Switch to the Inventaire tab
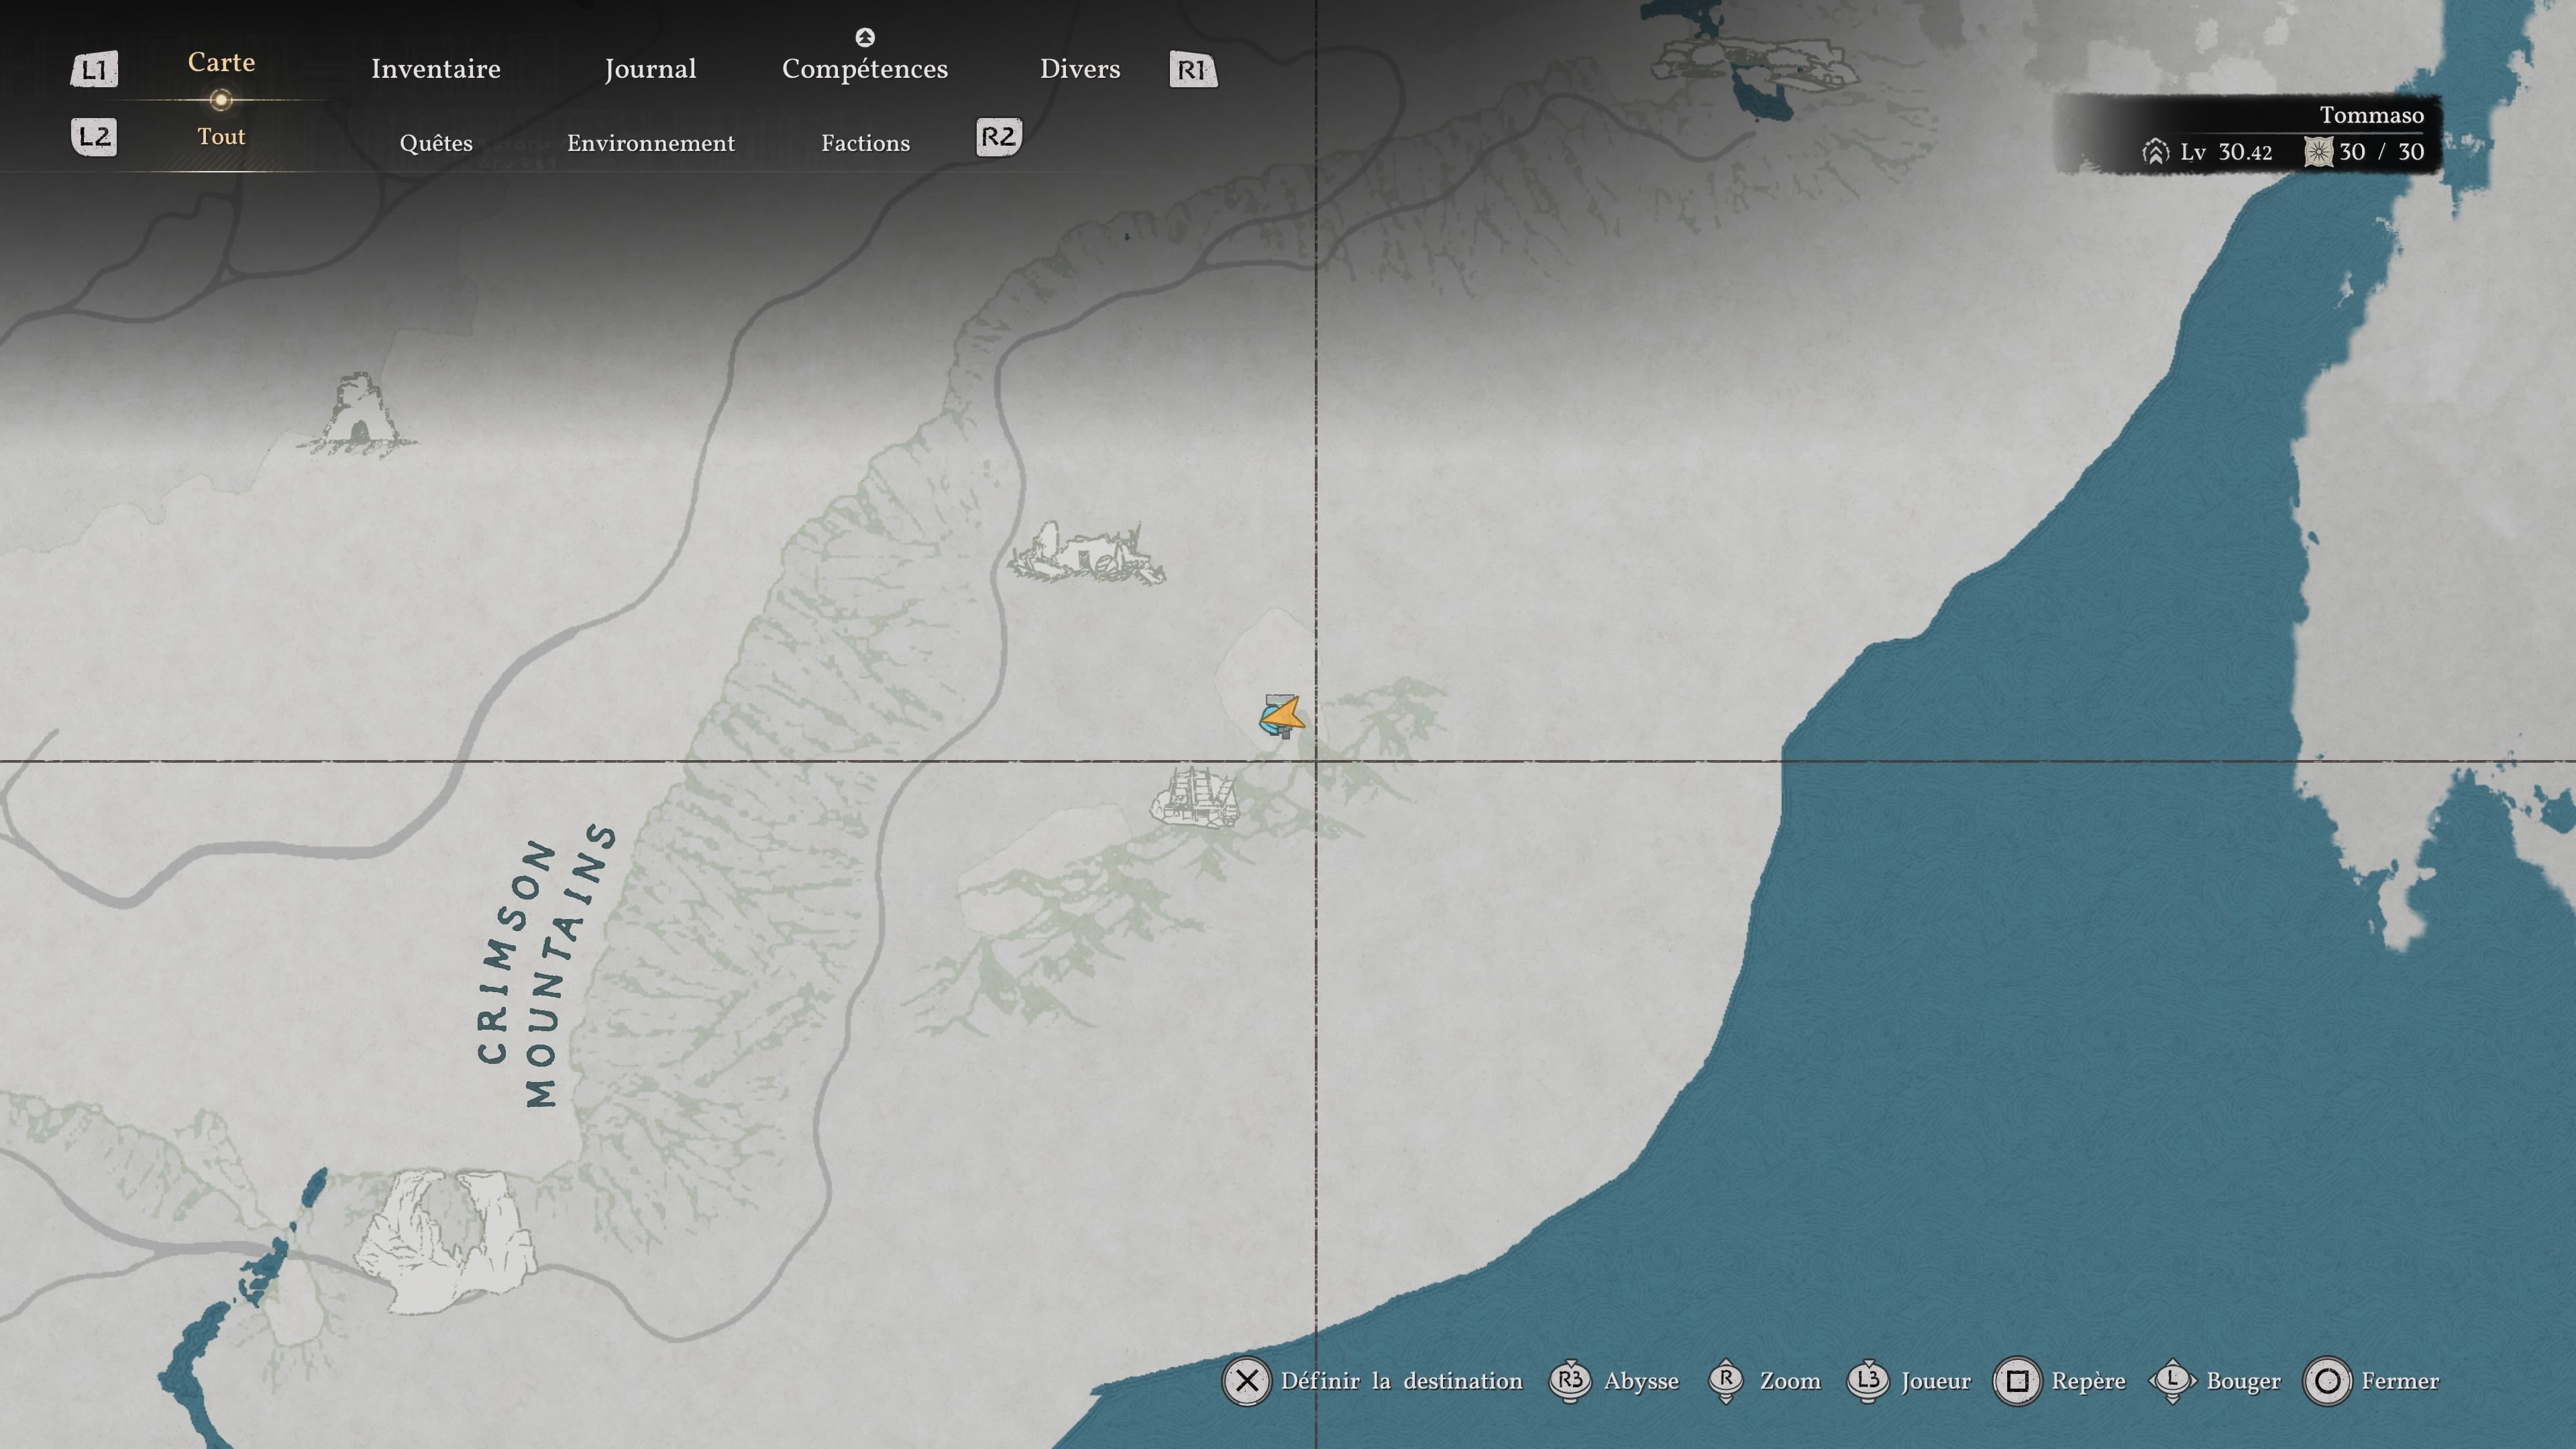The image size is (2576, 1449). (x=436, y=69)
